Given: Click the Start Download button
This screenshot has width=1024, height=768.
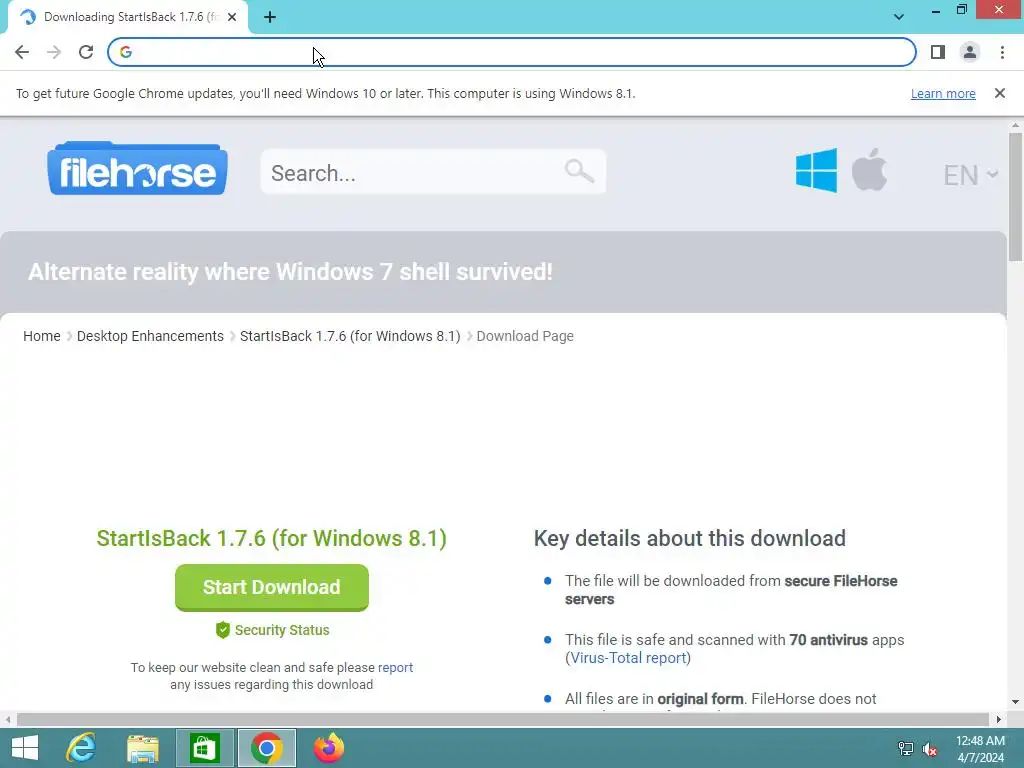Looking at the screenshot, I should click(x=272, y=587).
